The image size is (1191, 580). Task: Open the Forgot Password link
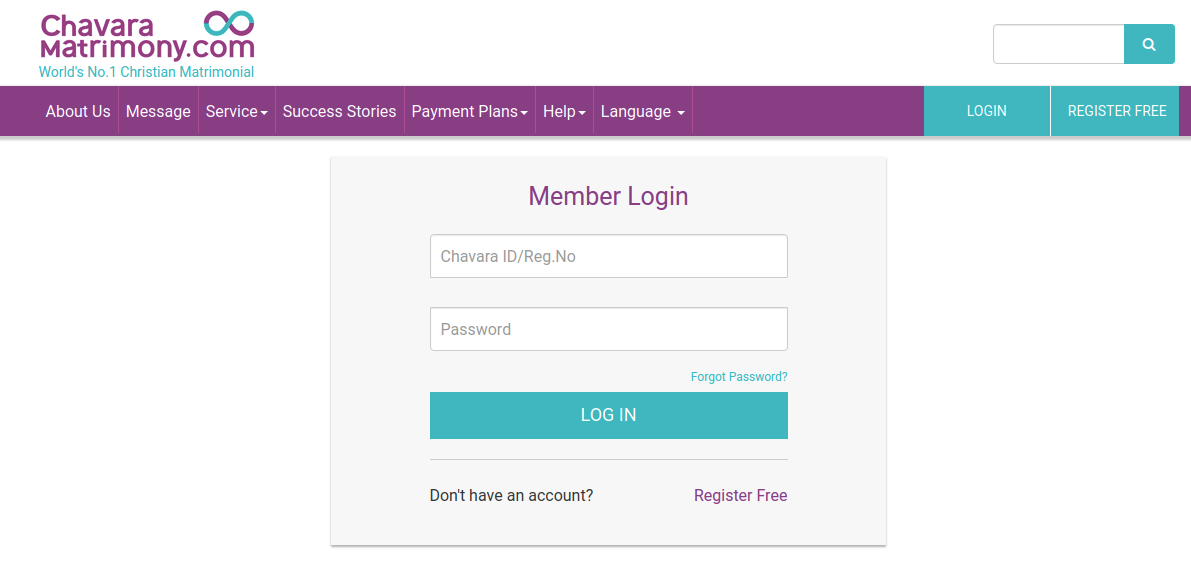click(738, 376)
